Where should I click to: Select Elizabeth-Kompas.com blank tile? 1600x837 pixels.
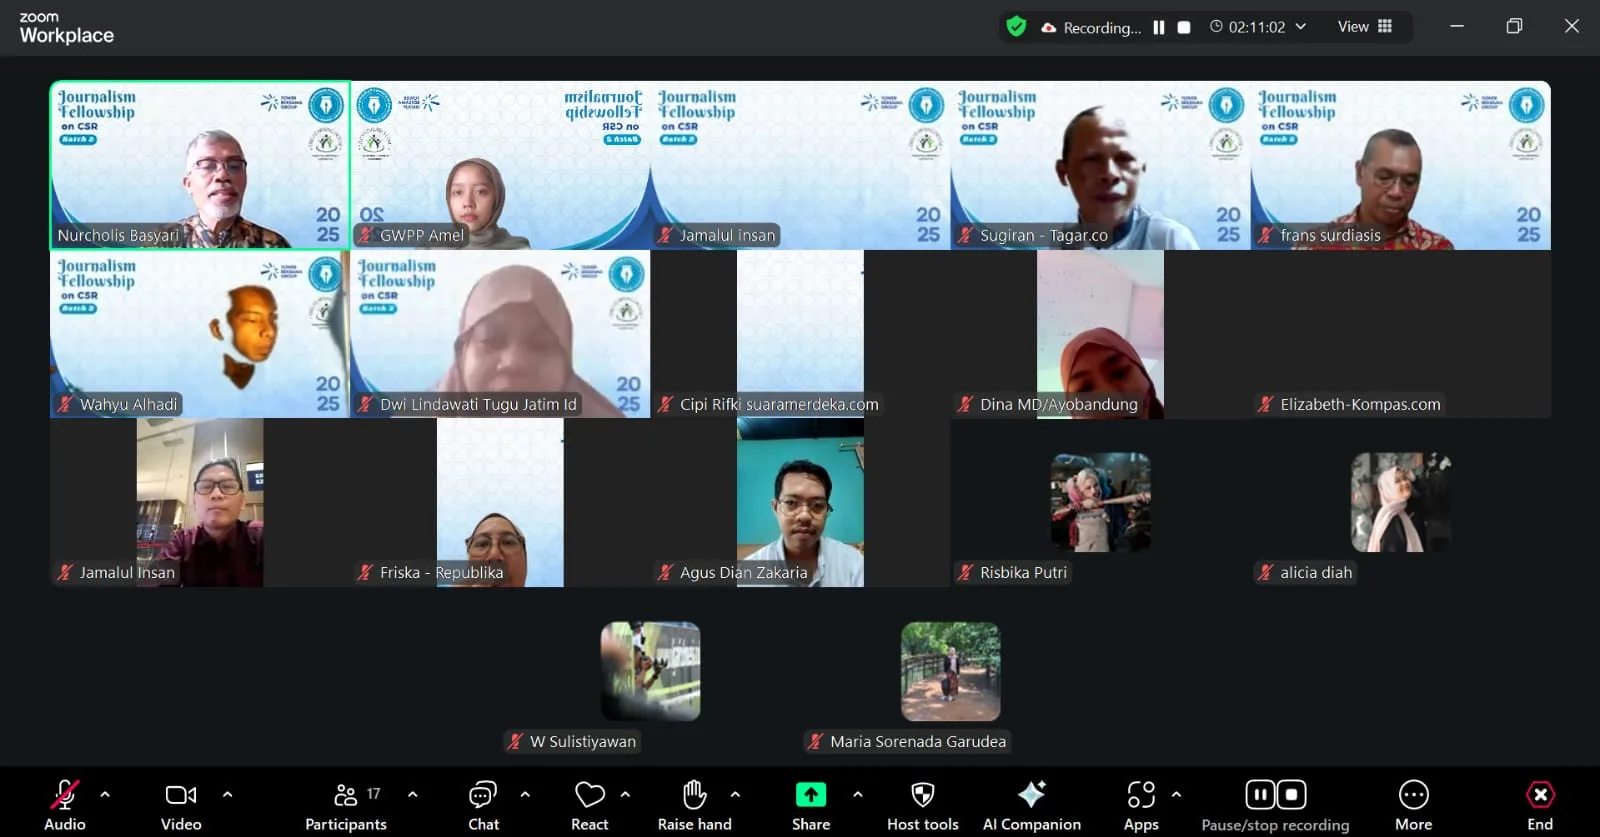click(x=1400, y=334)
